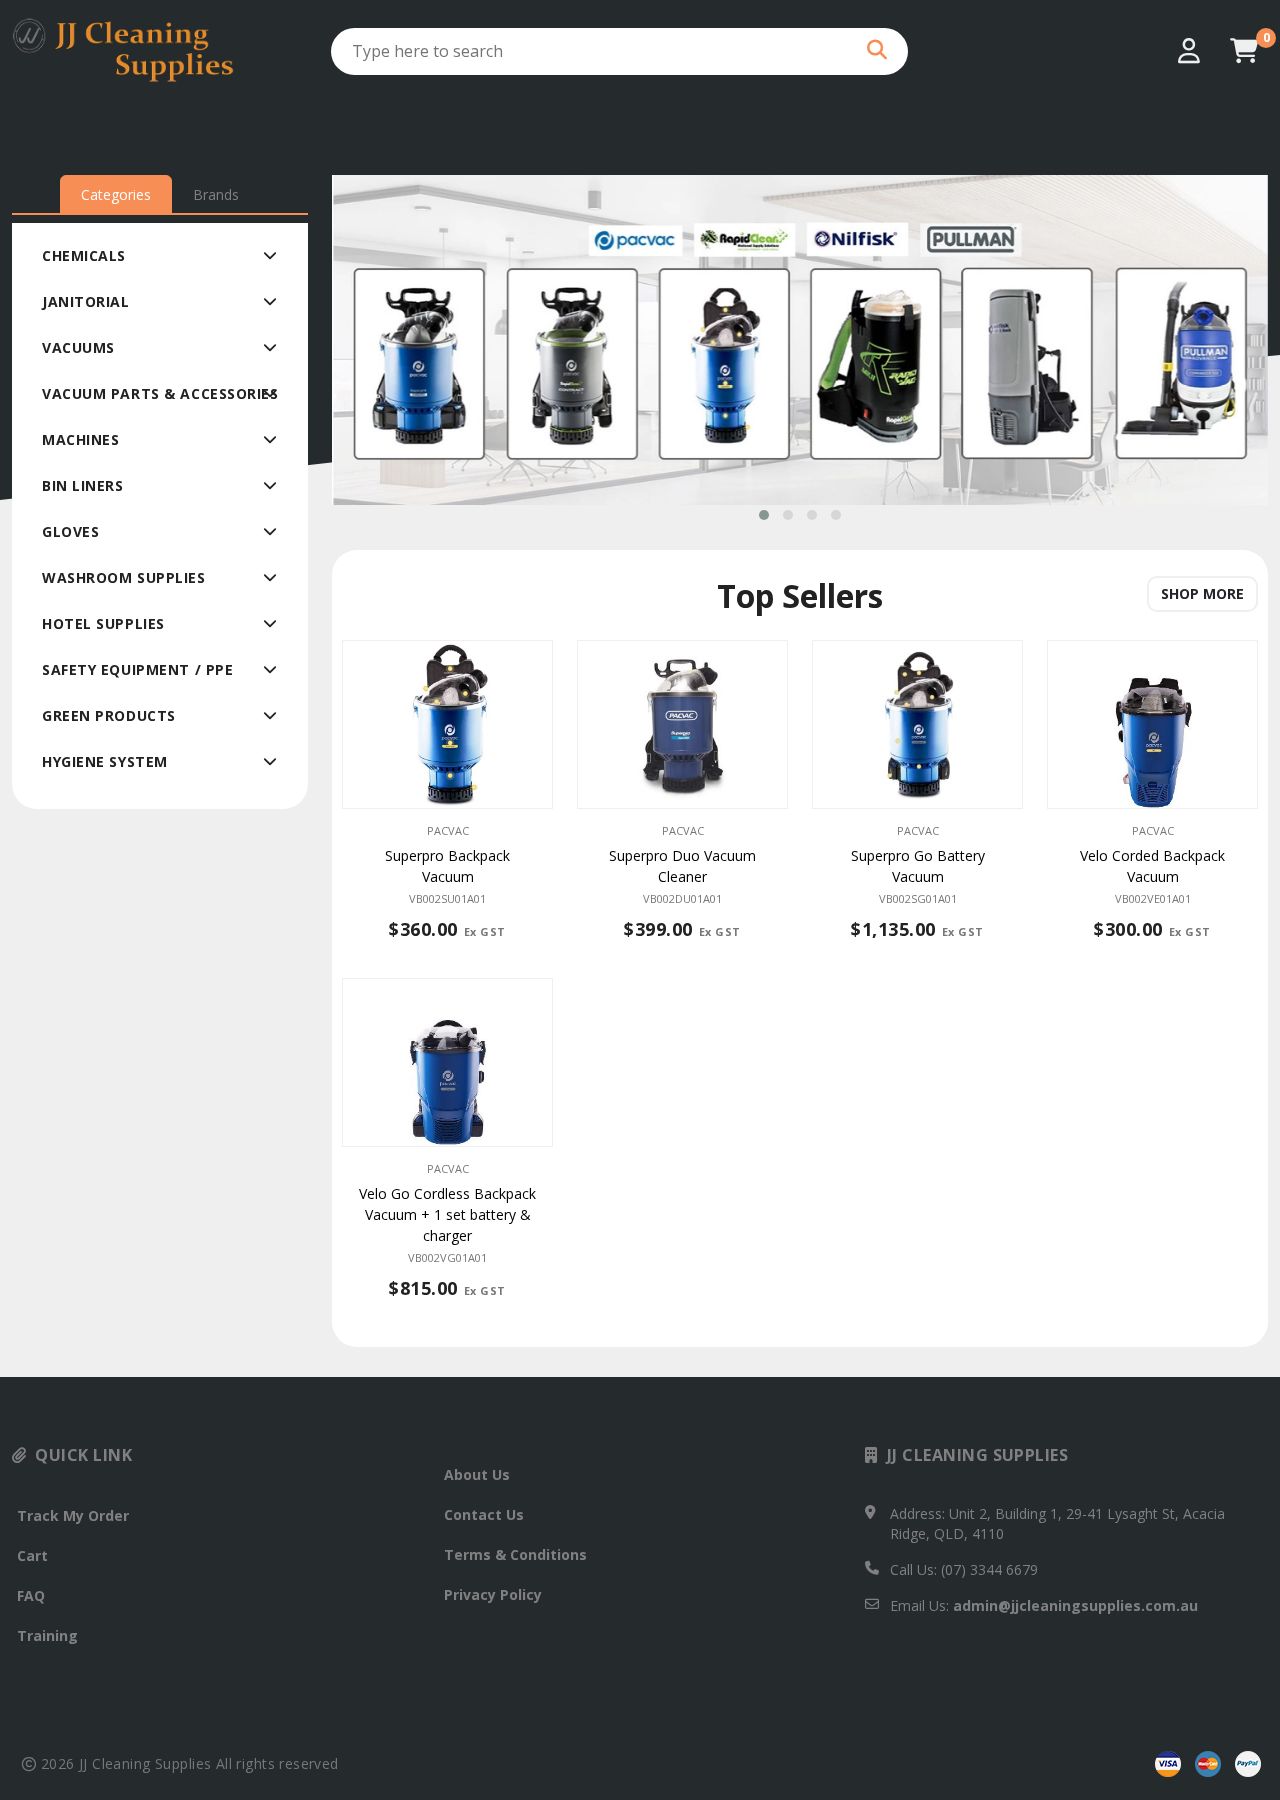
Task: Click the Velo Corded Backpack Vacuum title
Action: (x=1152, y=866)
